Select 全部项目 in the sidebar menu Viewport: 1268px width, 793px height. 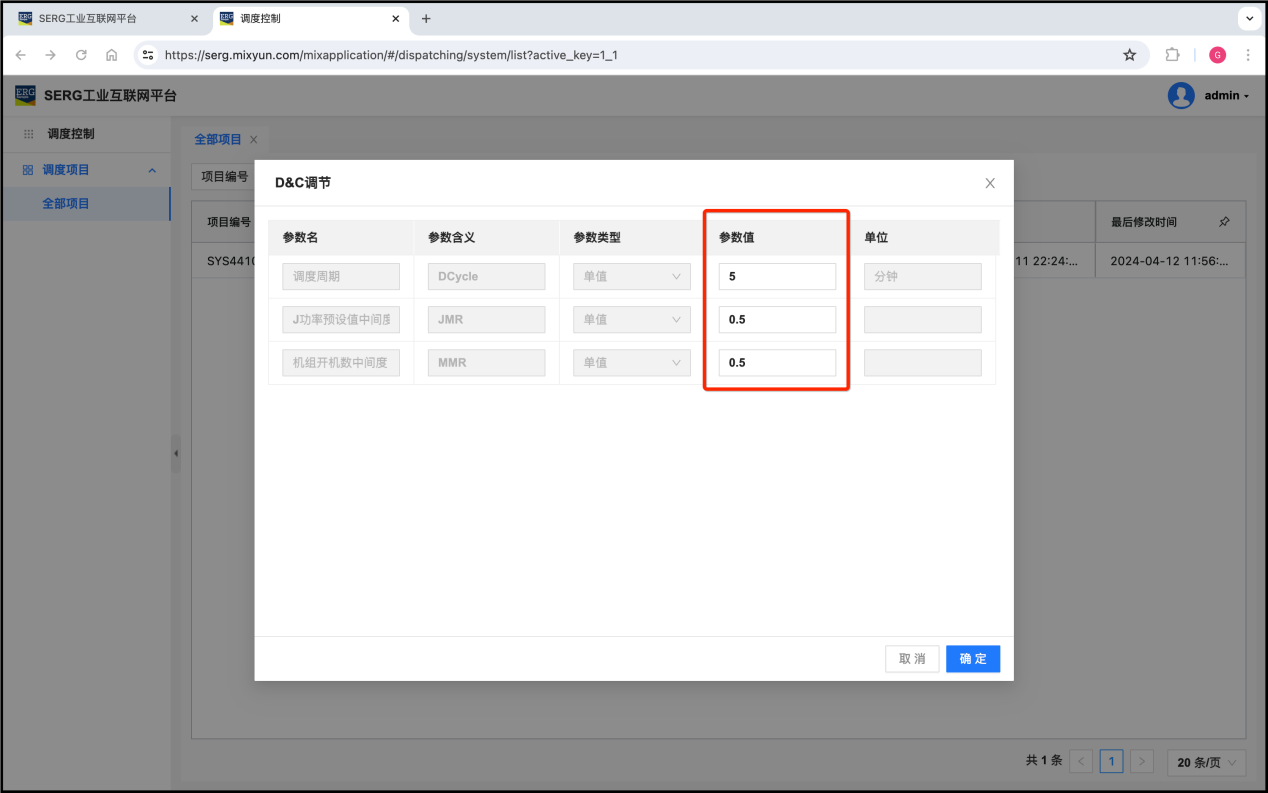coord(66,204)
